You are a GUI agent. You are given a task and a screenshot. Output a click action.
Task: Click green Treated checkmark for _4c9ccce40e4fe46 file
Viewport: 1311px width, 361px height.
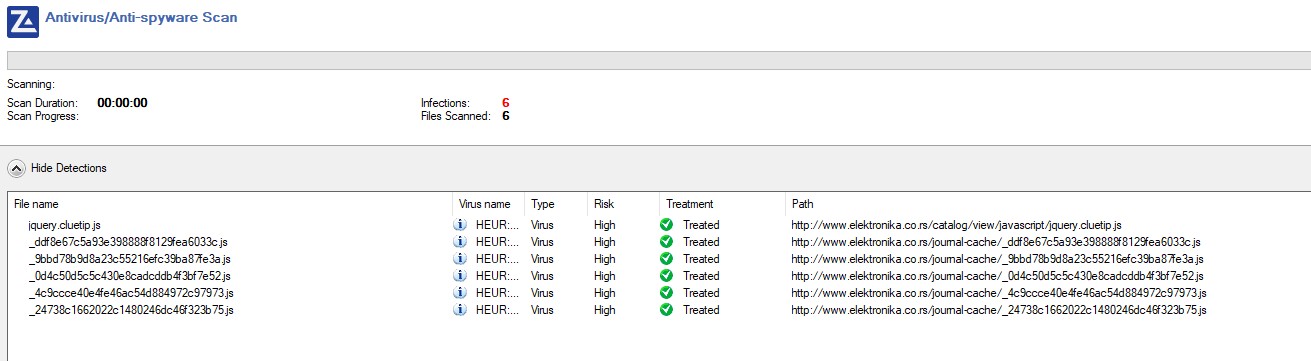click(x=667, y=293)
